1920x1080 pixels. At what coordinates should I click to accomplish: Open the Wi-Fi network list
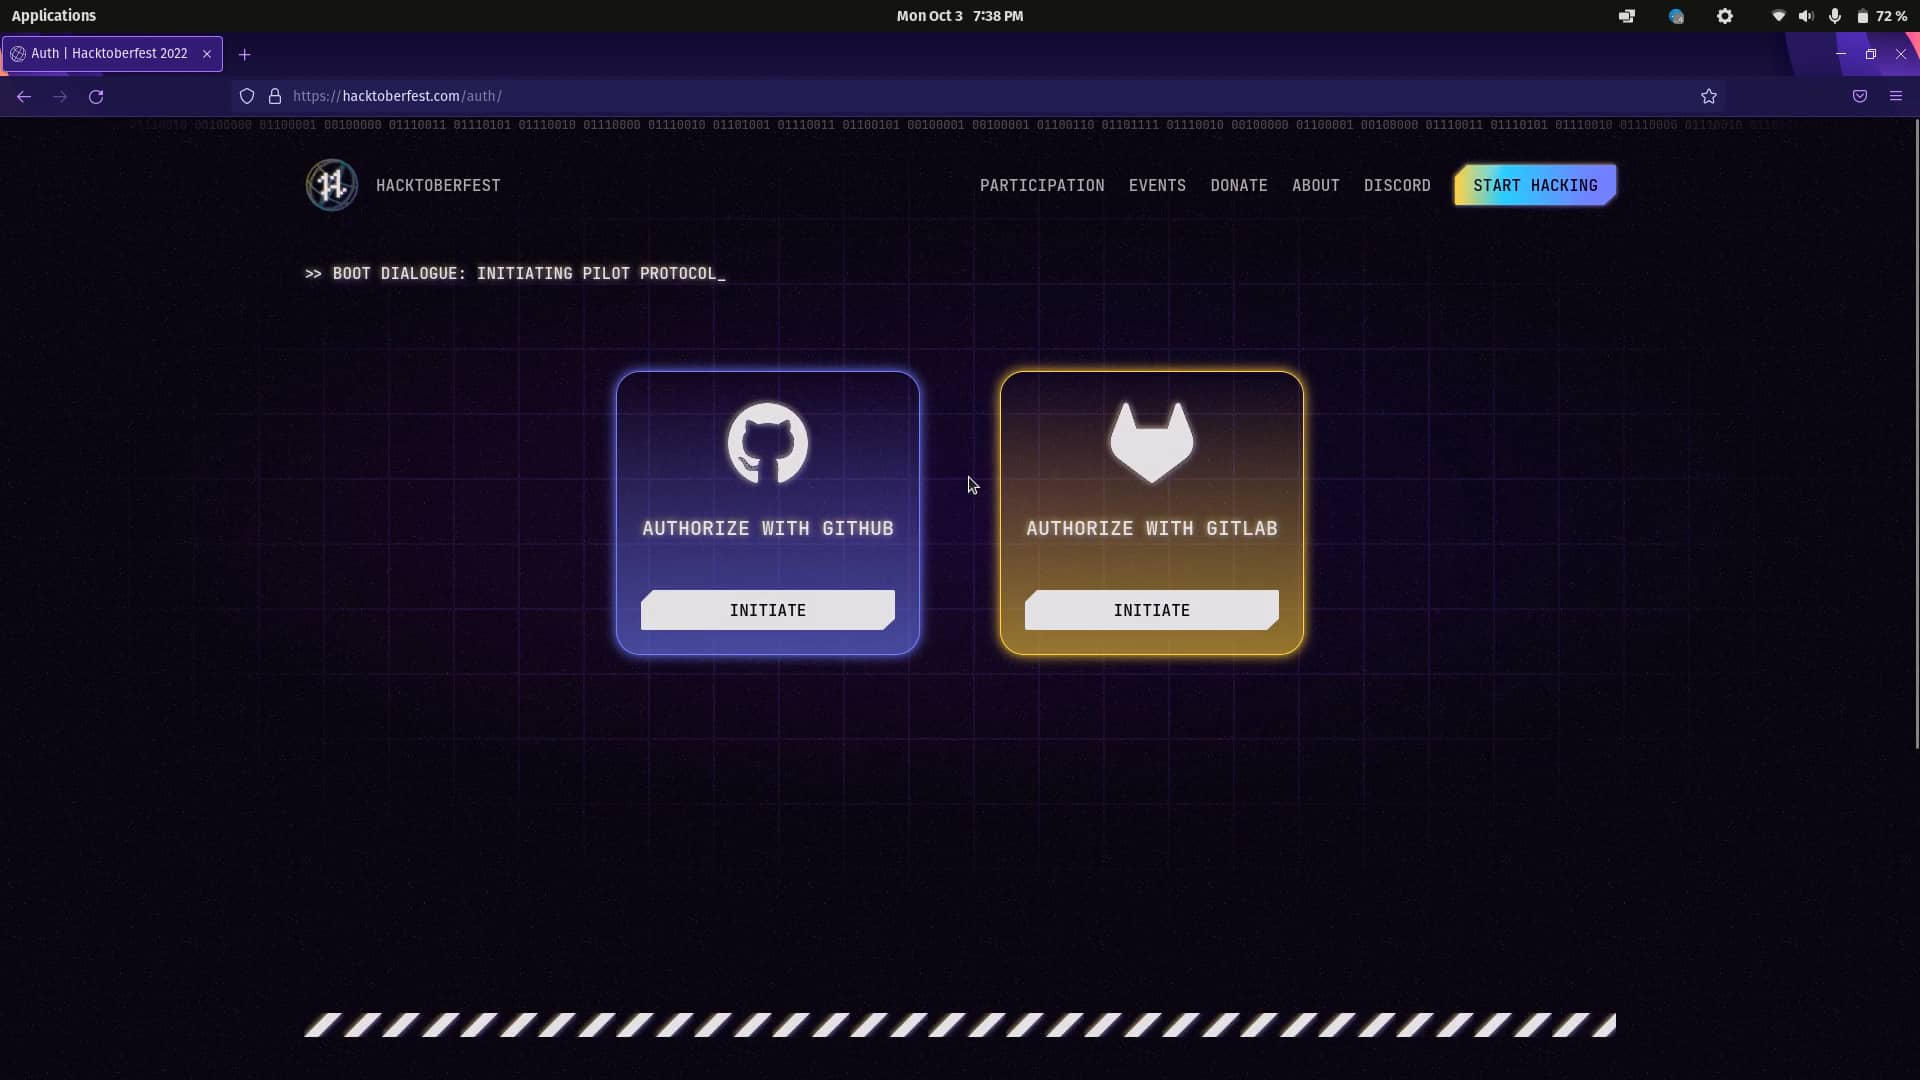click(1778, 16)
